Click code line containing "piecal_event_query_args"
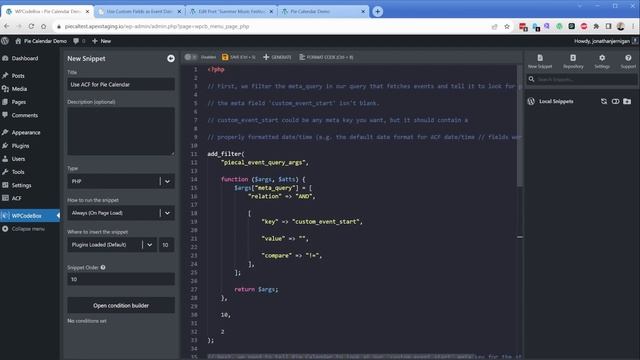The width and height of the screenshot is (640, 360). point(264,162)
